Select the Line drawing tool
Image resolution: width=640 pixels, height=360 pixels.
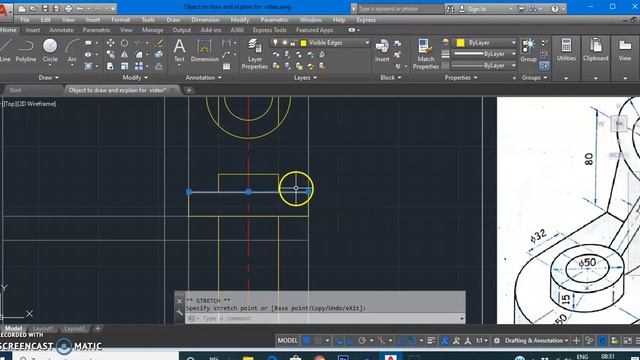pos(5,50)
